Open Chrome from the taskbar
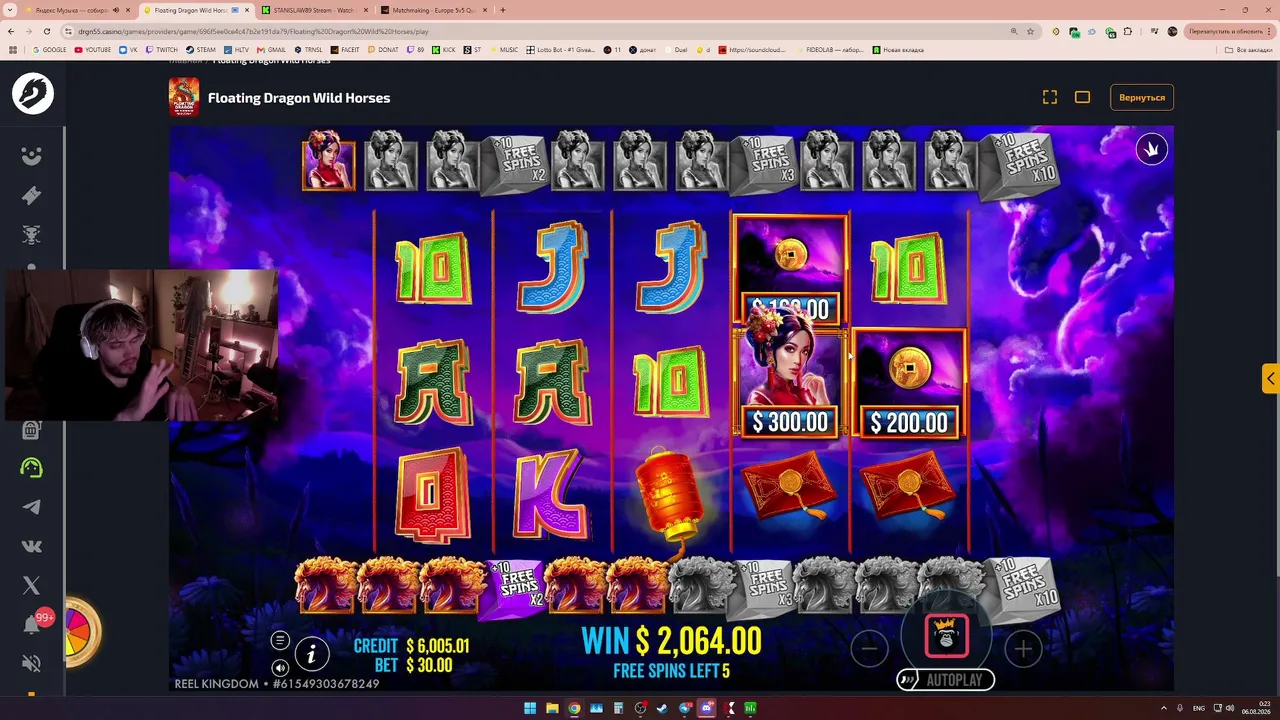Screen dimensions: 1280x720 (574, 709)
